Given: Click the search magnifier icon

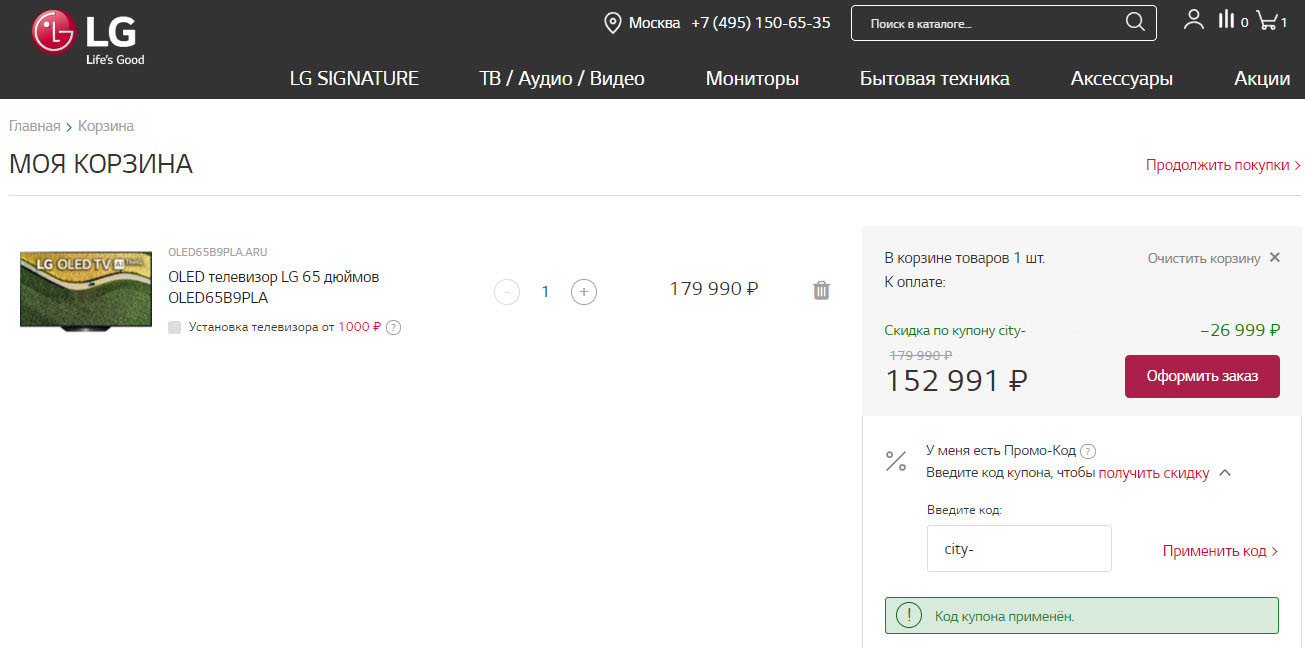Looking at the screenshot, I should pos(1135,22).
